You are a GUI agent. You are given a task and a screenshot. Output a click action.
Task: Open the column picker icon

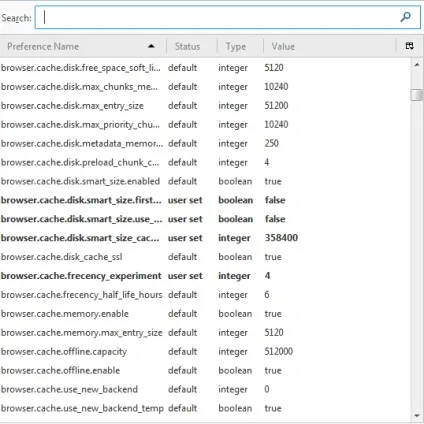[x=409, y=46]
